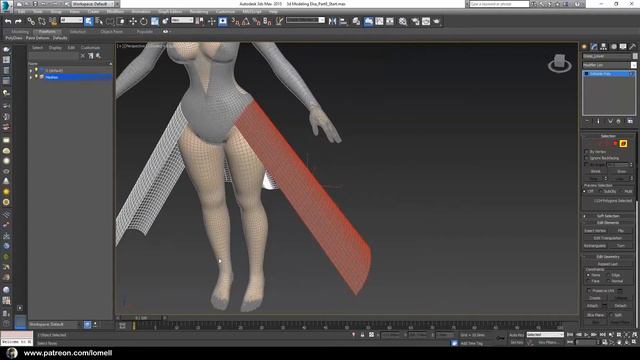Toggle the Percent Snap icon

[256, 21]
